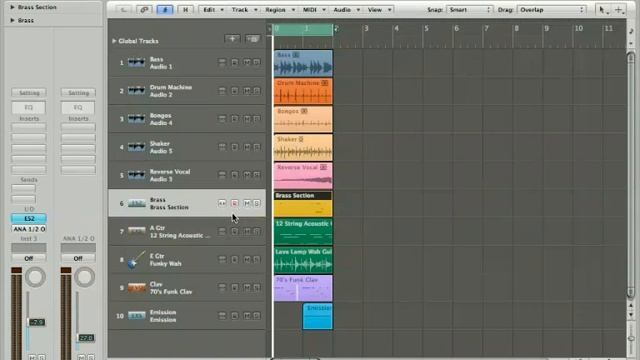Image resolution: width=640 pixels, height=360 pixels.
Task: Click the freeze button on Brass track
Action: click(222, 203)
